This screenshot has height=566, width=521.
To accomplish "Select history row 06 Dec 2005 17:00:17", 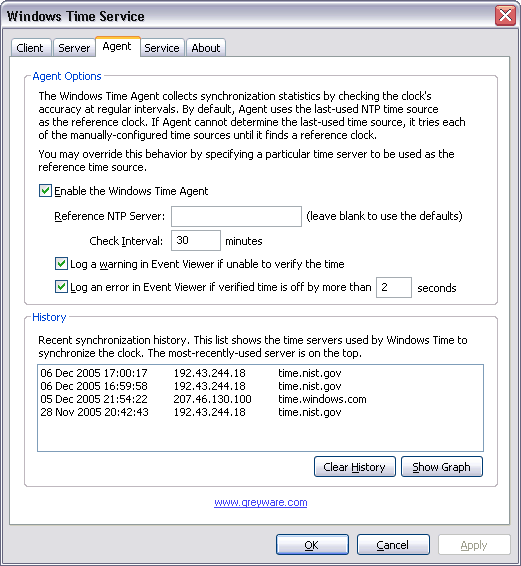I will pos(260,373).
